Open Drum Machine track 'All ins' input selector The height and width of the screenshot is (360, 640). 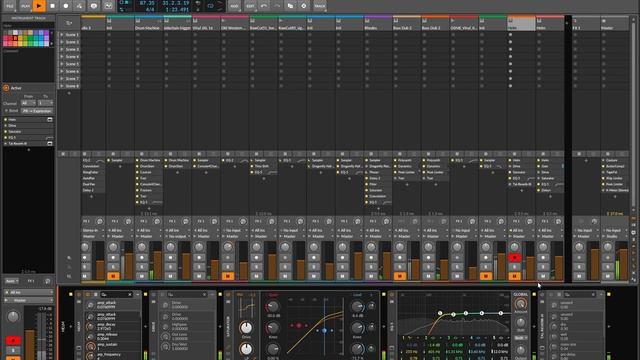[148, 230]
